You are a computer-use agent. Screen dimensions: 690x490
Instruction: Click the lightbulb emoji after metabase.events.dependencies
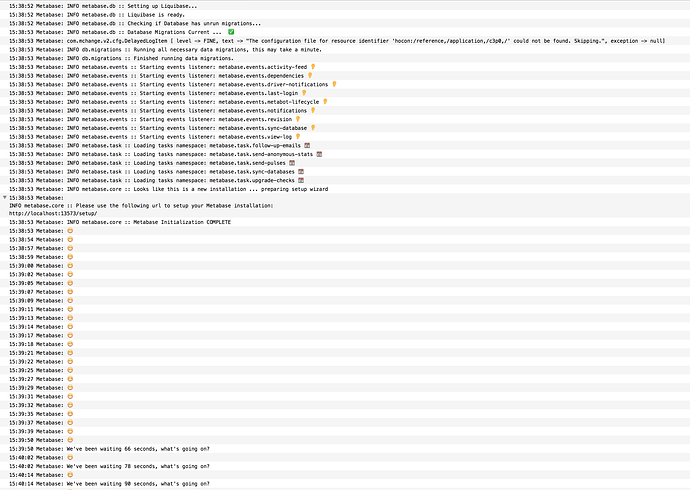point(310,76)
